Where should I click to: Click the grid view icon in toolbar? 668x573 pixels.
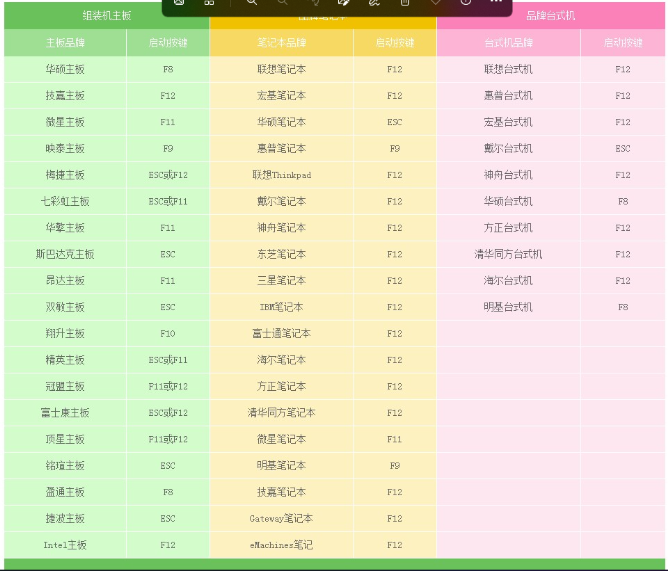click(x=209, y=3)
